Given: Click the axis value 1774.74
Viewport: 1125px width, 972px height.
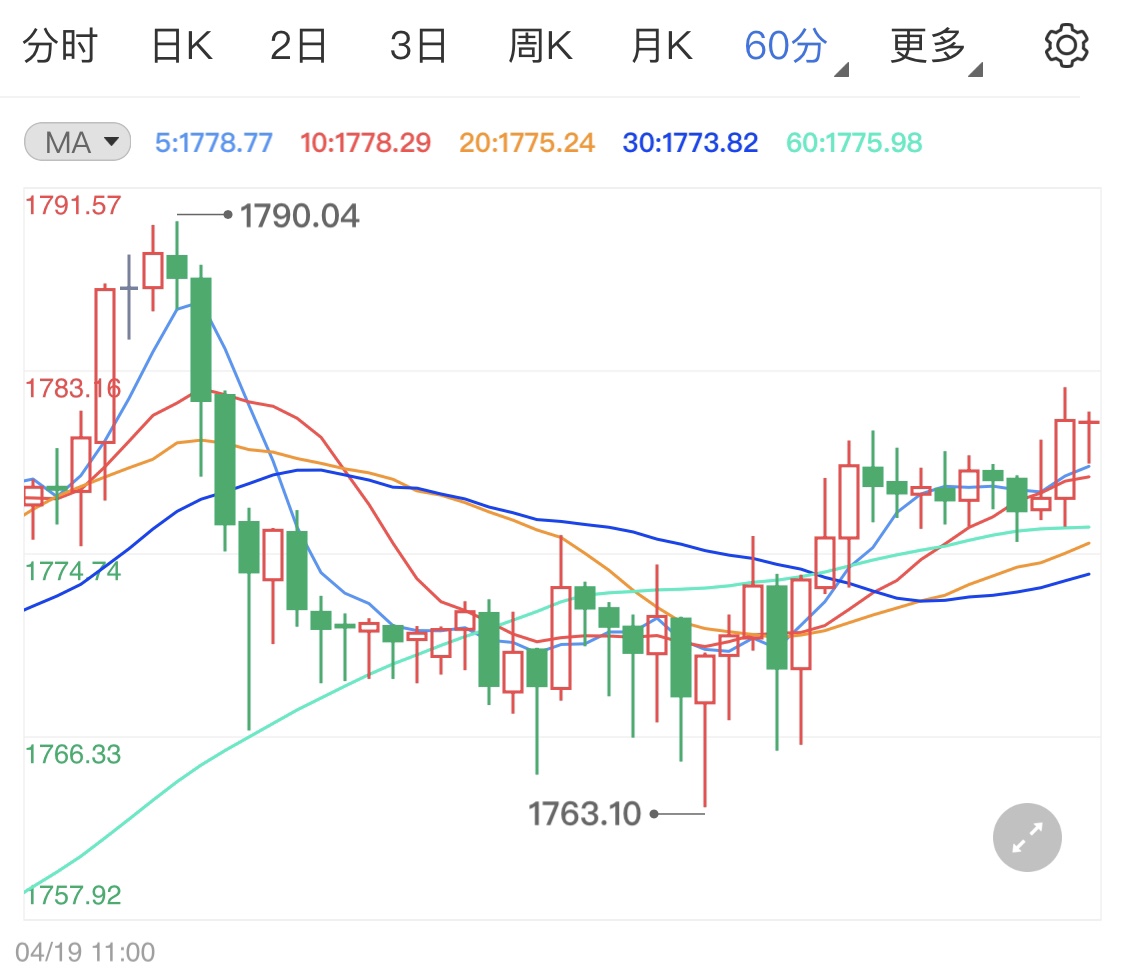Looking at the screenshot, I should click(x=73, y=572).
